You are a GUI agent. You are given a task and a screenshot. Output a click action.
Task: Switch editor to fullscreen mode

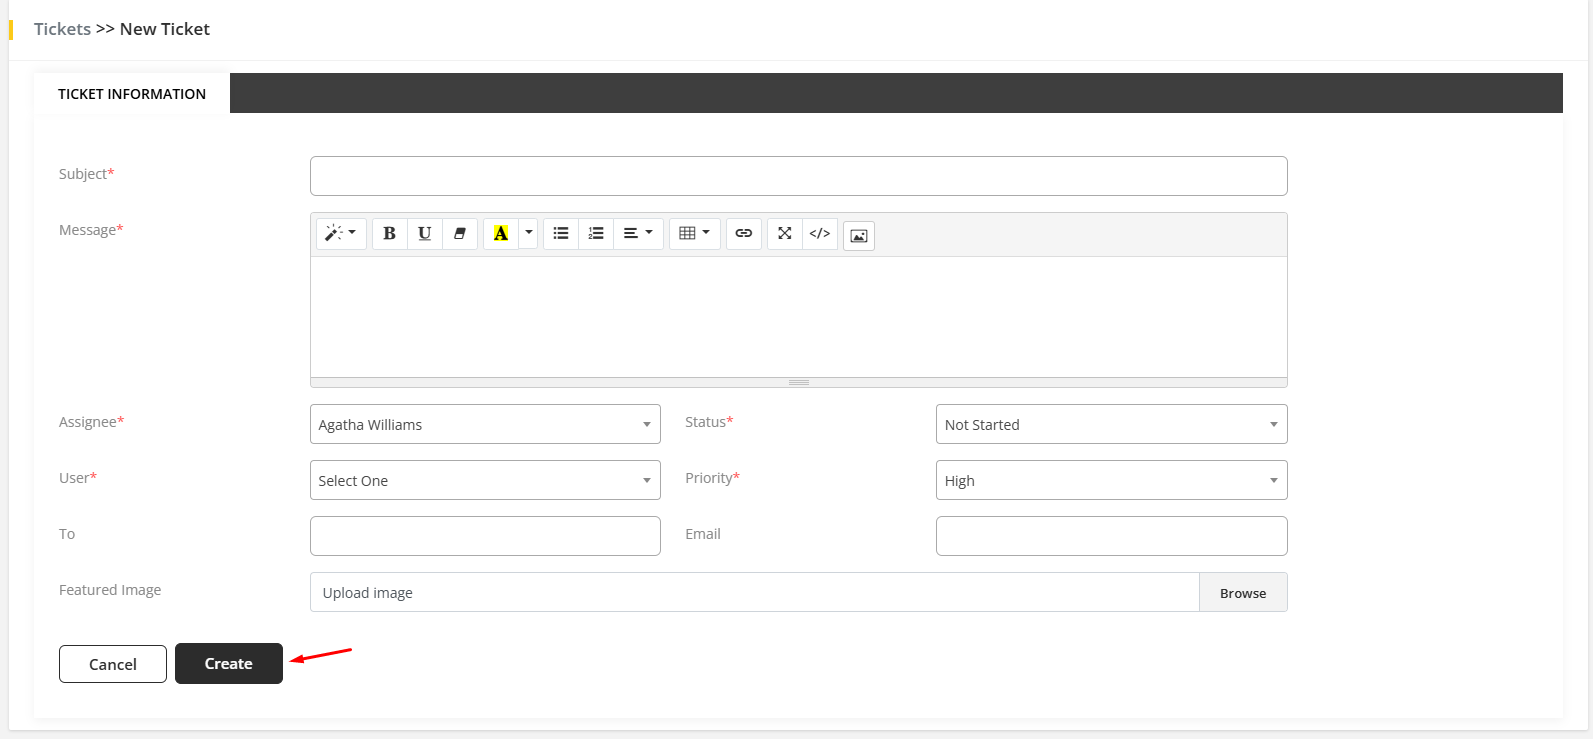[x=785, y=234]
